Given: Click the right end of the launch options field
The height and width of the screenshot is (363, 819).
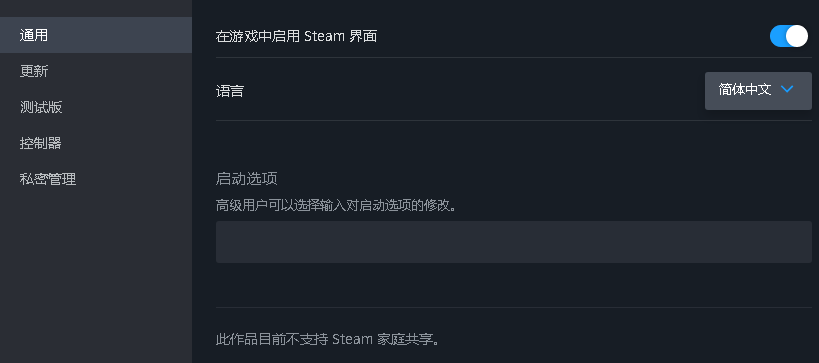Looking at the screenshot, I should point(799,242).
